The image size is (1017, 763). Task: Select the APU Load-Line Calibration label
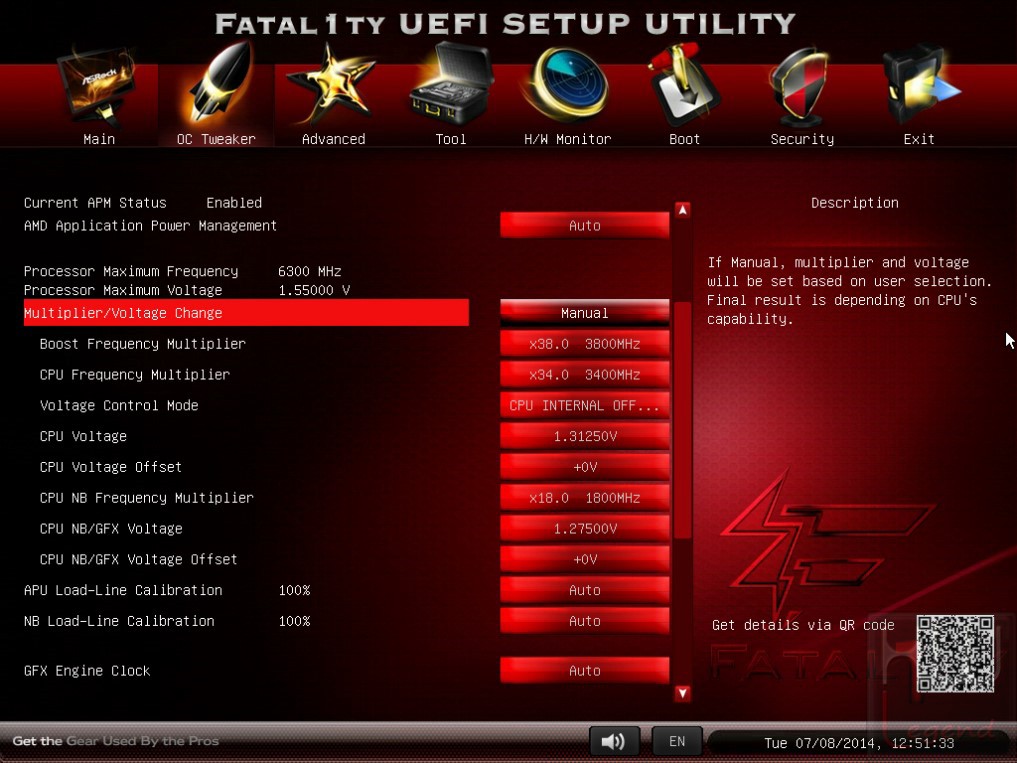click(x=123, y=590)
